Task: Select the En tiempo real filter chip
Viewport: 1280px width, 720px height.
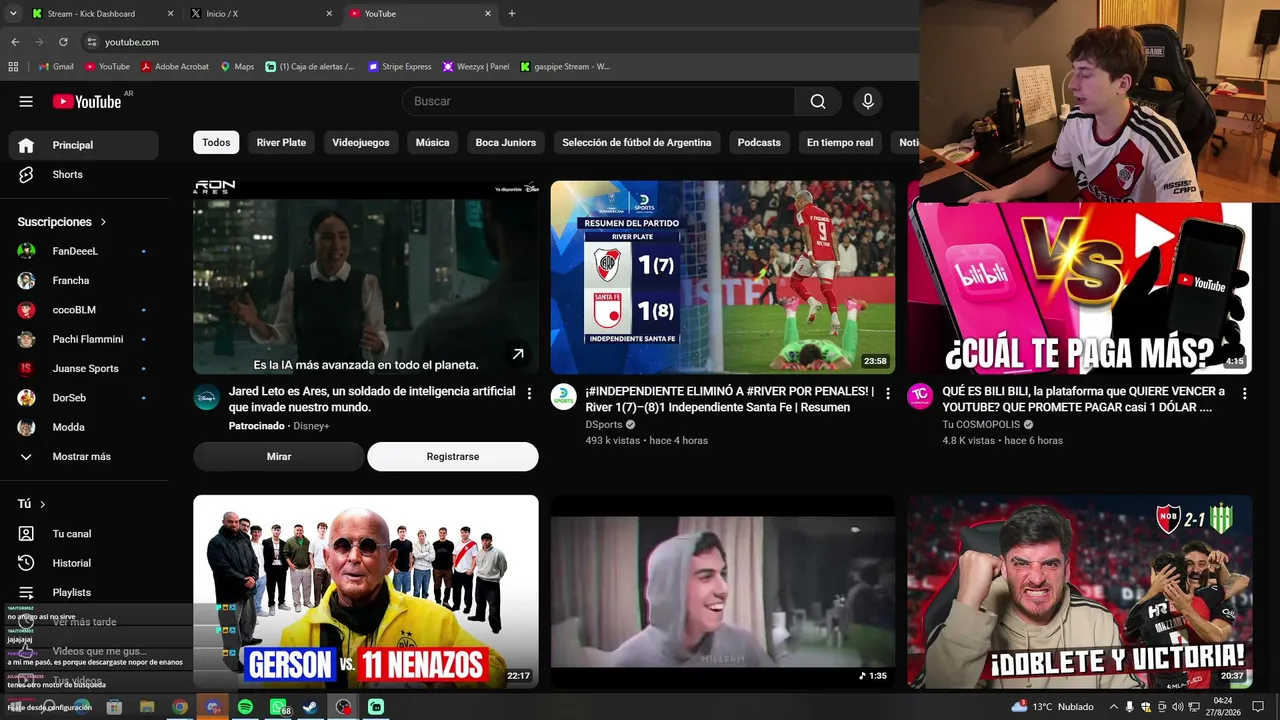Action: pyautogui.click(x=840, y=143)
